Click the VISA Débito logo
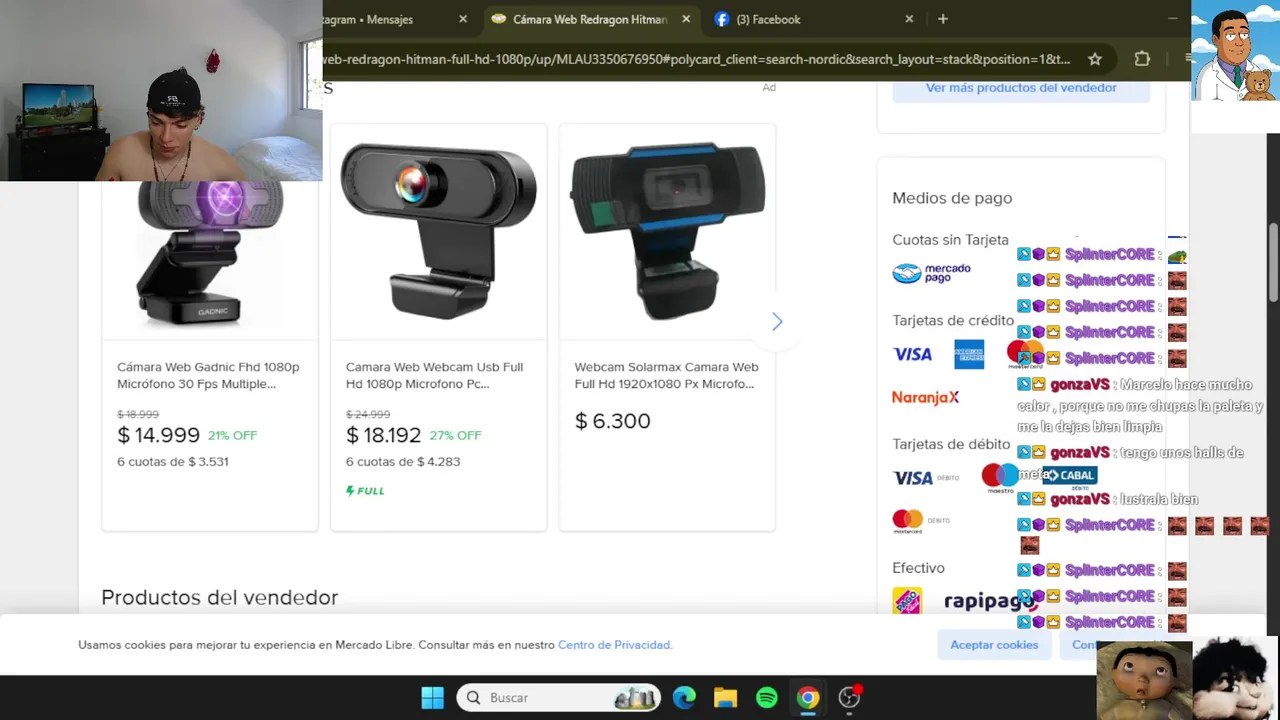 coord(926,478)
